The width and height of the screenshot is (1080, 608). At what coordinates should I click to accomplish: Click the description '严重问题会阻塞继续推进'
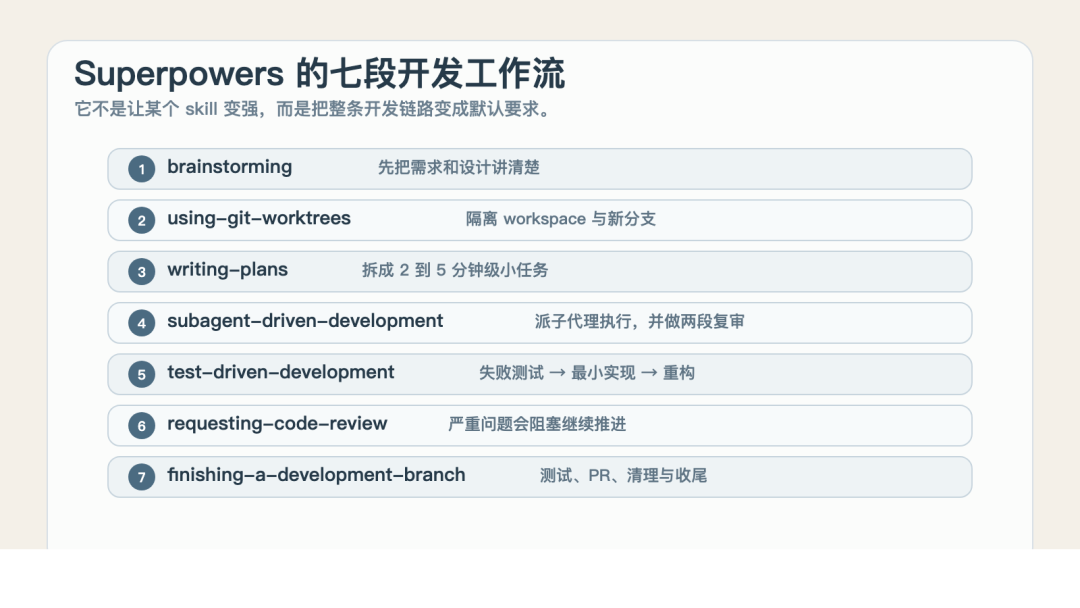click(x=537, y=424)
